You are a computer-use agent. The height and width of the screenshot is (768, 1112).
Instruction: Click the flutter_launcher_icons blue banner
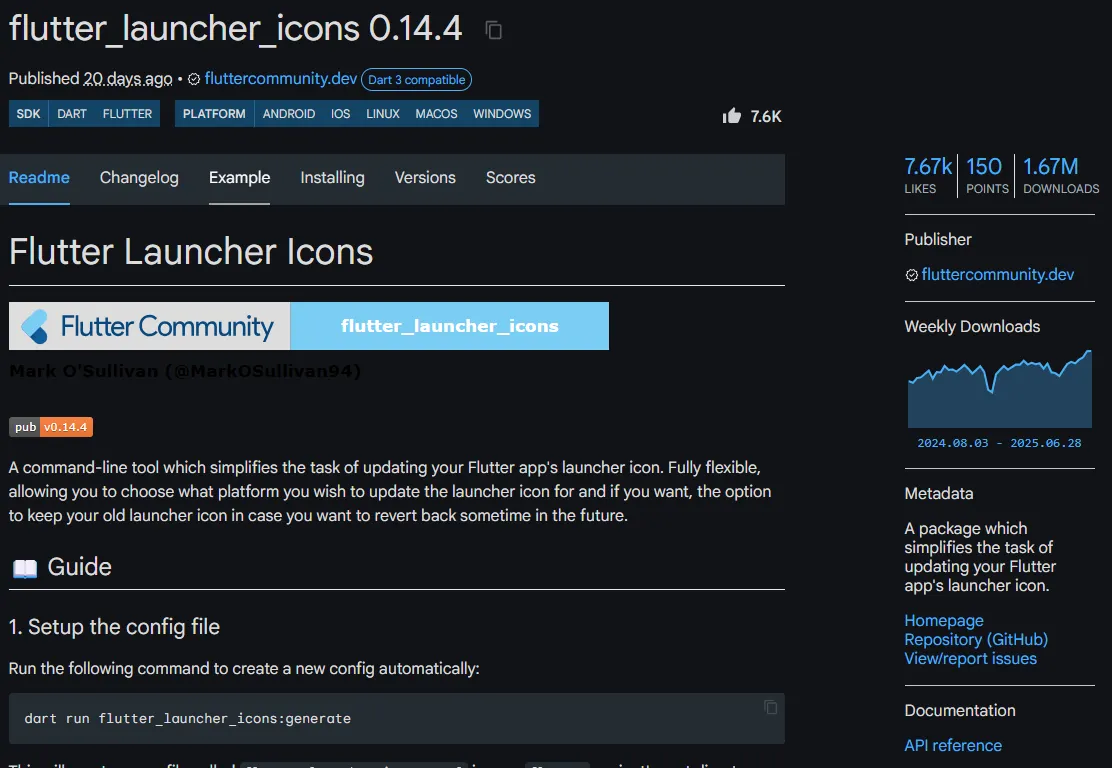coord(450,326)
